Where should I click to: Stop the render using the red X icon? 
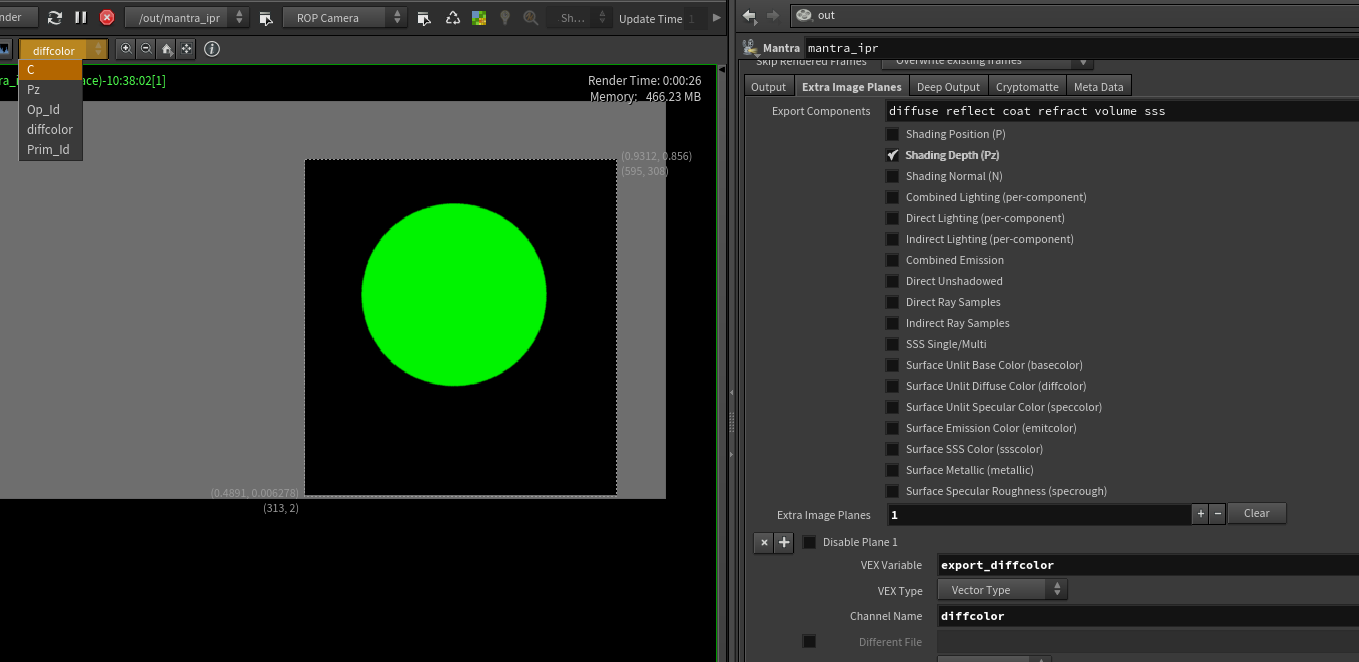click(107, 18)
